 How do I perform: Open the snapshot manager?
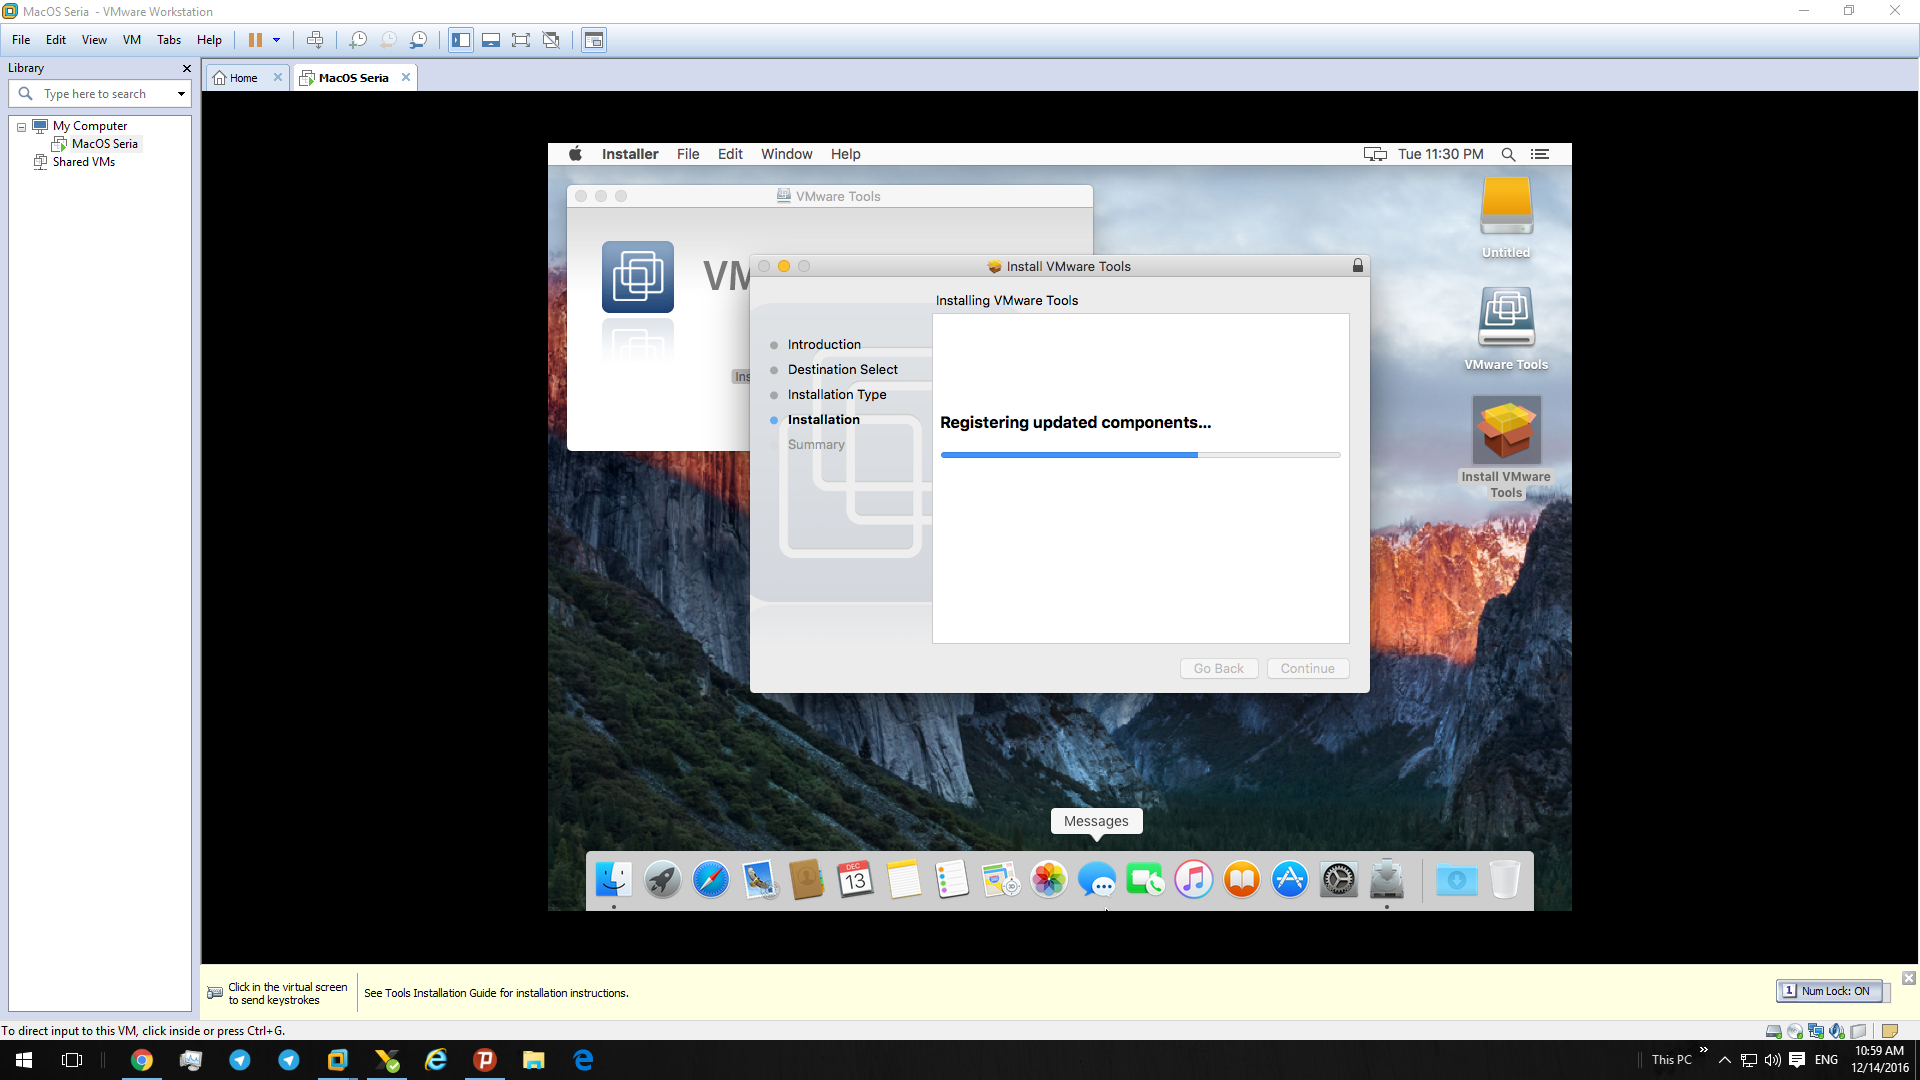(x=419, y=40)
